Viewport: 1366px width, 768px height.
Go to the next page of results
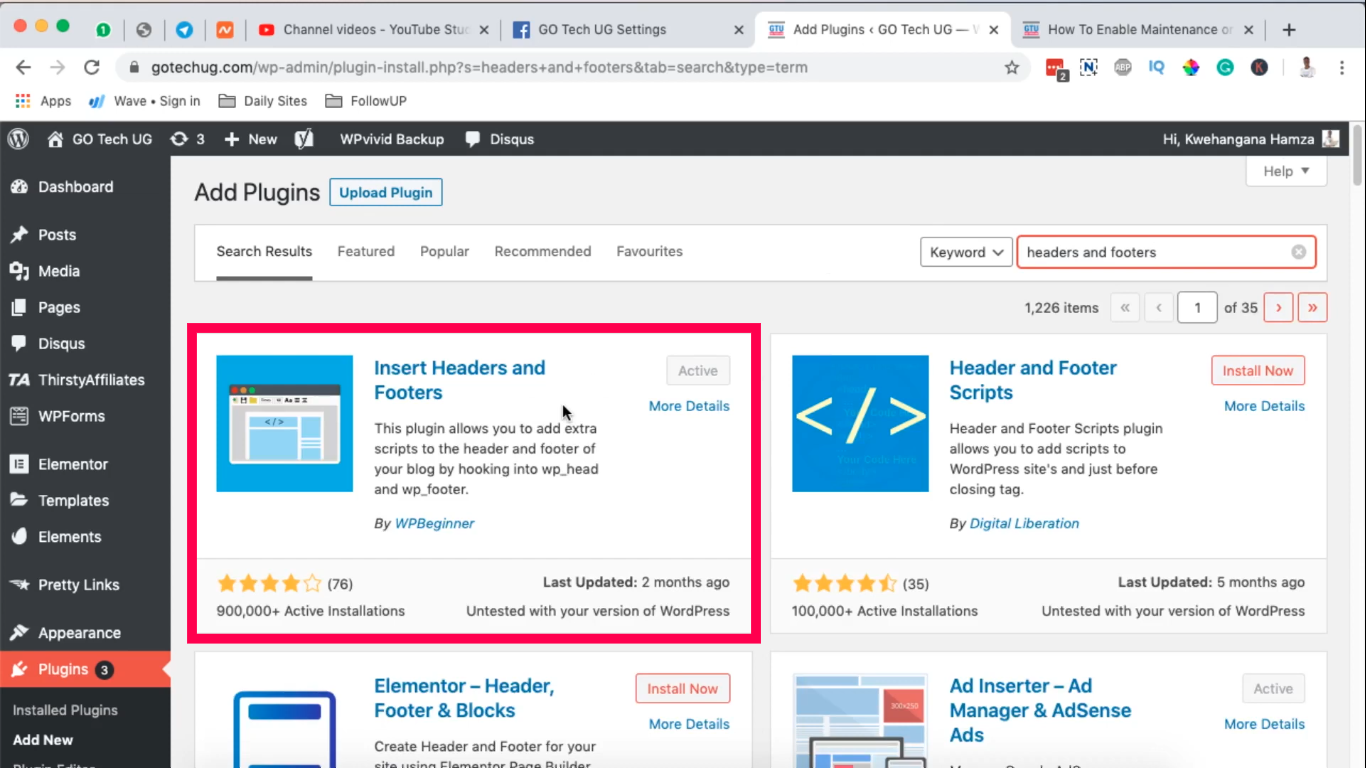[1279, 307]
